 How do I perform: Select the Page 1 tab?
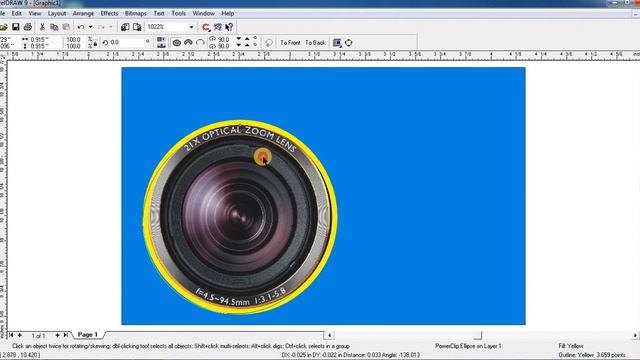[x=88, y=335]
